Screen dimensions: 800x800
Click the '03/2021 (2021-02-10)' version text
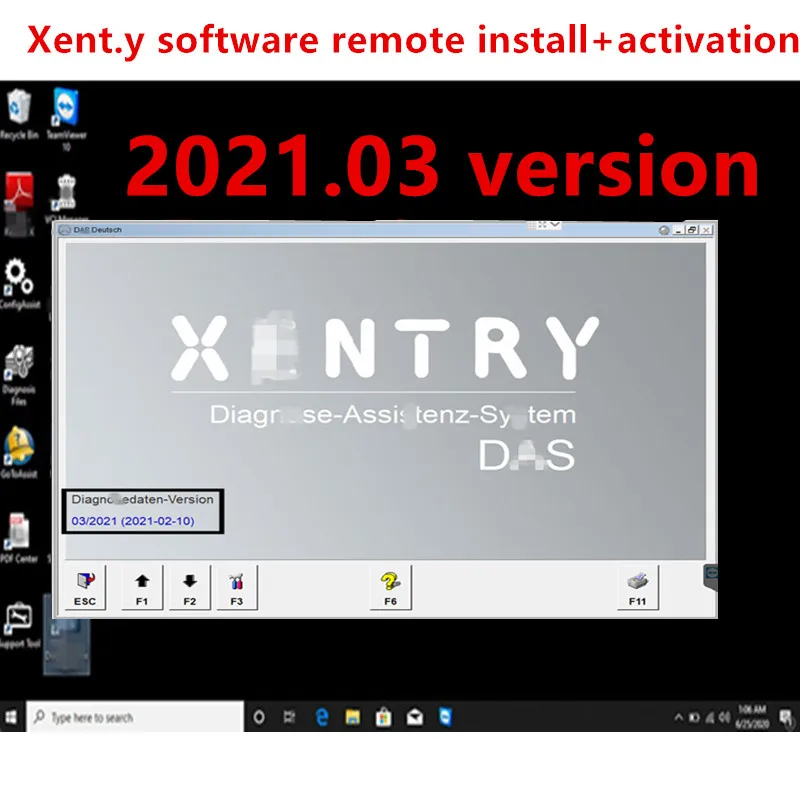point(133,521)
